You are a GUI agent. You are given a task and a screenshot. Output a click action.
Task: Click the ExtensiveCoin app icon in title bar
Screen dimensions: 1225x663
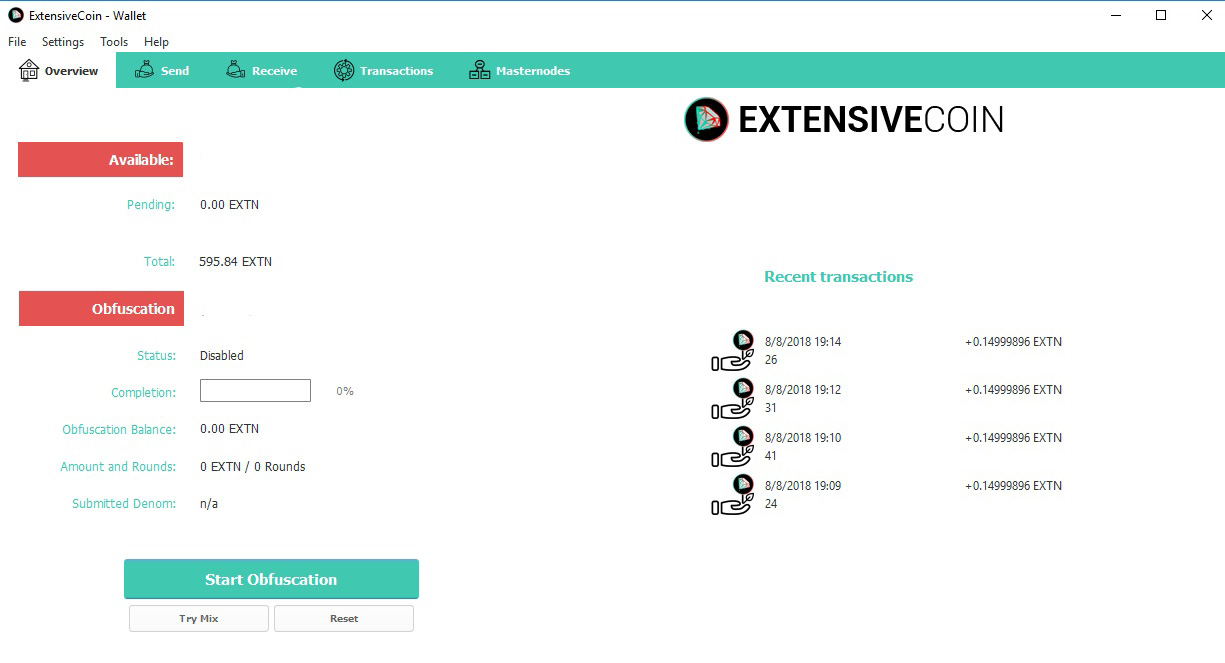pyautogui.click(x=15, y=15)
